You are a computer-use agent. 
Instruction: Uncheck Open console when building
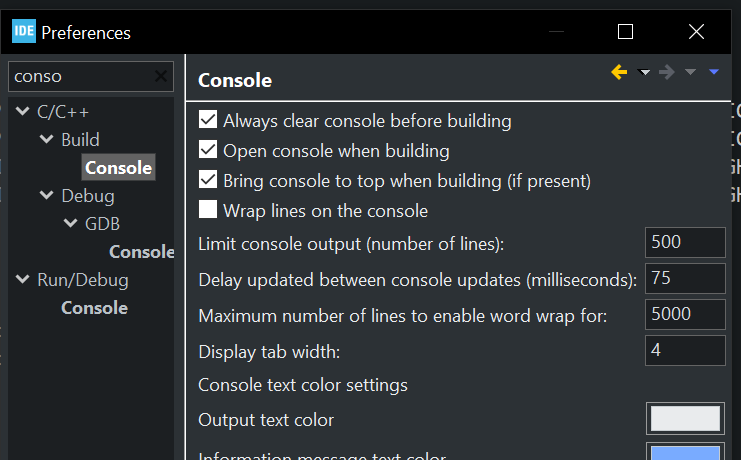click(208, 151)
